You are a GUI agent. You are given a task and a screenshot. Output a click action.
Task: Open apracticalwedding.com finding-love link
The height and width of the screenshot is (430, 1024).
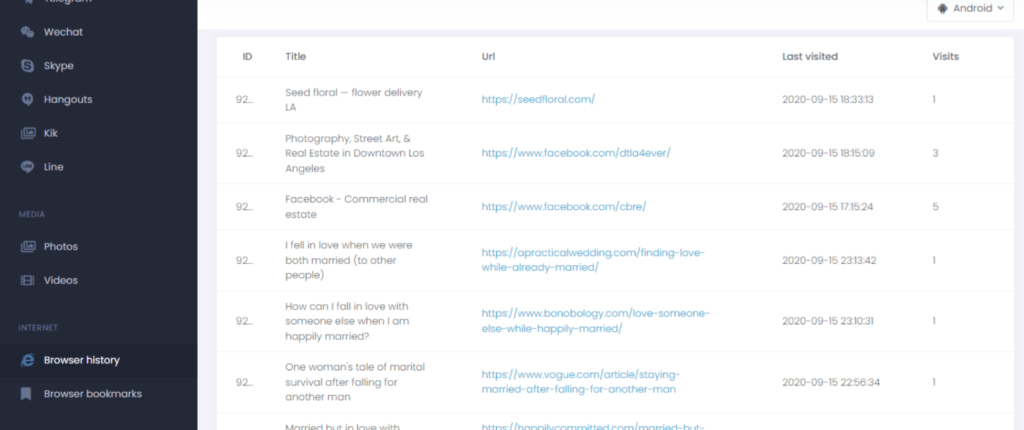coord(593,260)
